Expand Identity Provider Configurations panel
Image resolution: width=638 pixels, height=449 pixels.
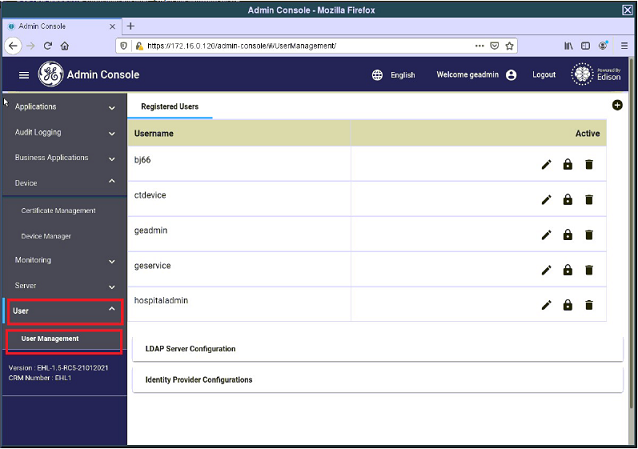coord(376,380)
